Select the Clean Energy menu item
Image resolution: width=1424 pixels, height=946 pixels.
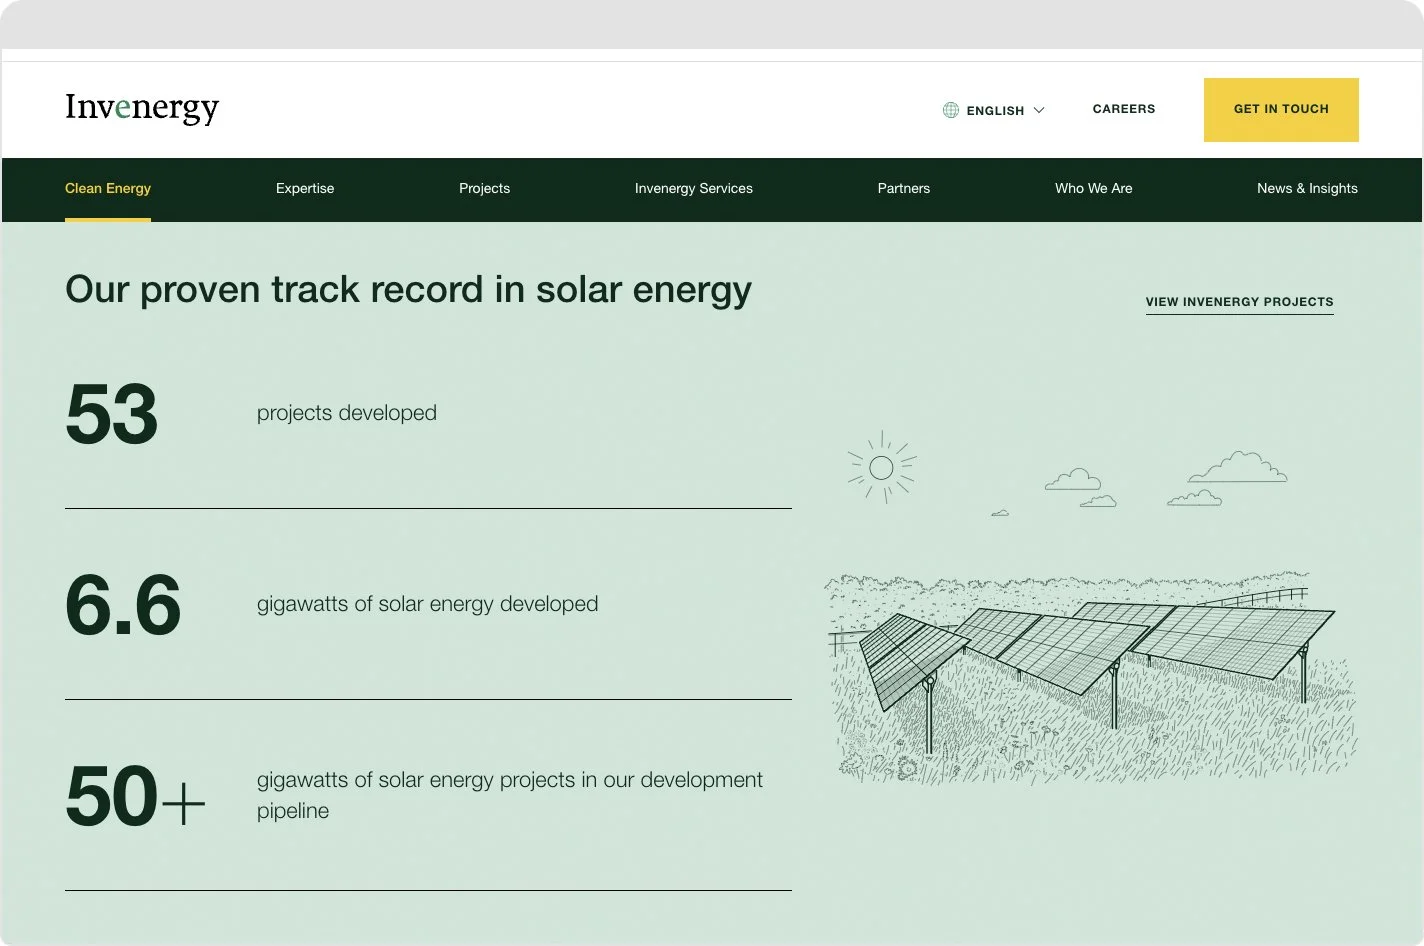108,188
